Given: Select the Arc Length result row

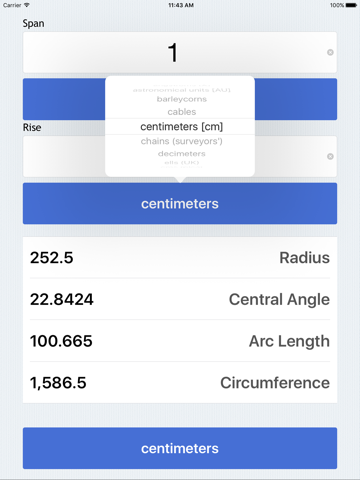Looking at the screenshot, I should tap(180, 341).
